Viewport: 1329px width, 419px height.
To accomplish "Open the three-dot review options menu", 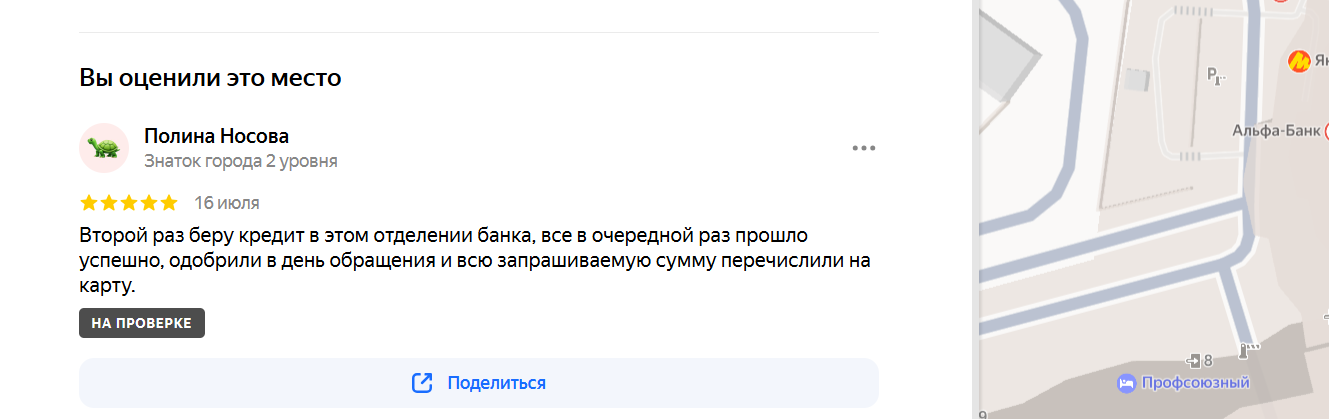I will [x=863, y=148].
